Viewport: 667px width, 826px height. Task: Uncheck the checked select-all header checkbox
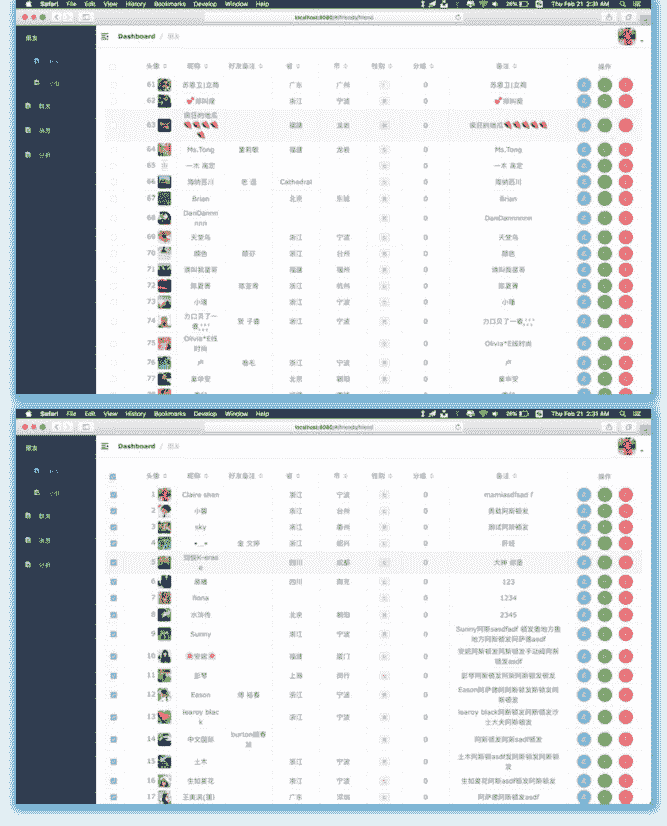coord(113,476)
